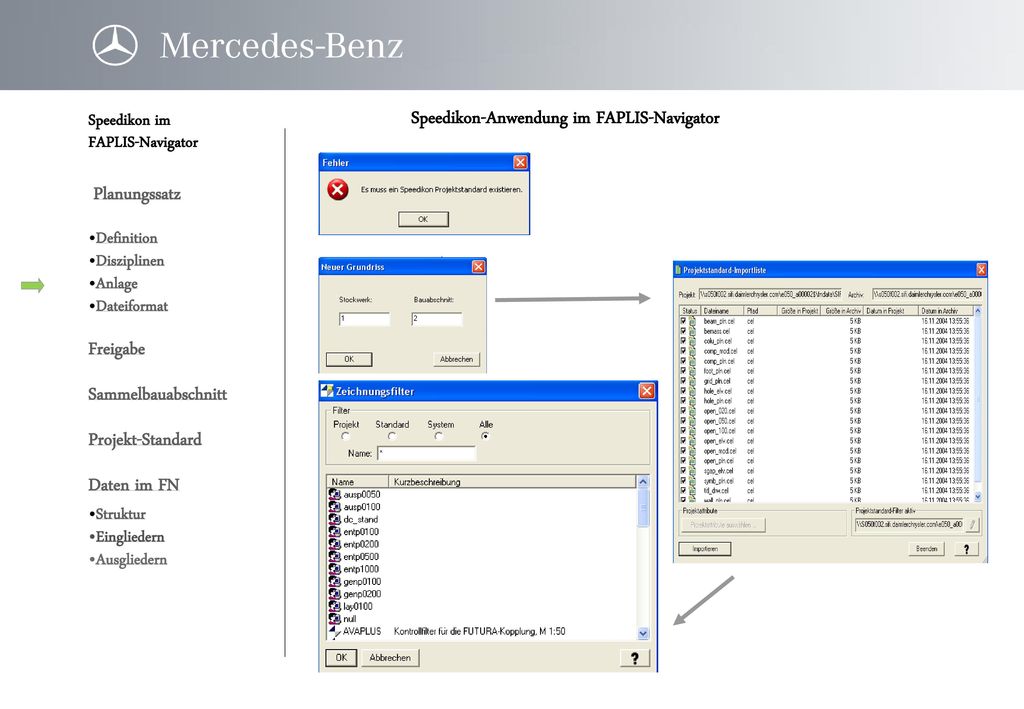
Task: Click filter icon beside genp0100
Action: [x=334, y=581]
